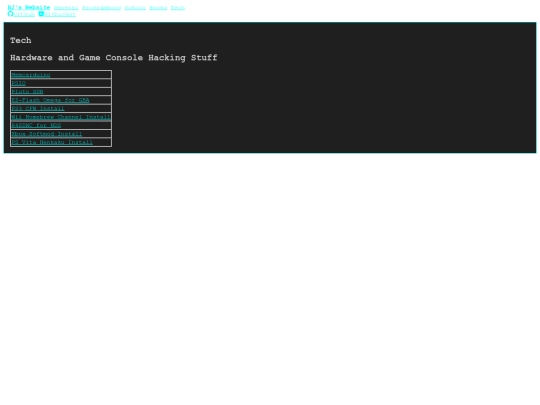
Task: Click the GitHub octocat icon
Action: click(x=10, y=14)
